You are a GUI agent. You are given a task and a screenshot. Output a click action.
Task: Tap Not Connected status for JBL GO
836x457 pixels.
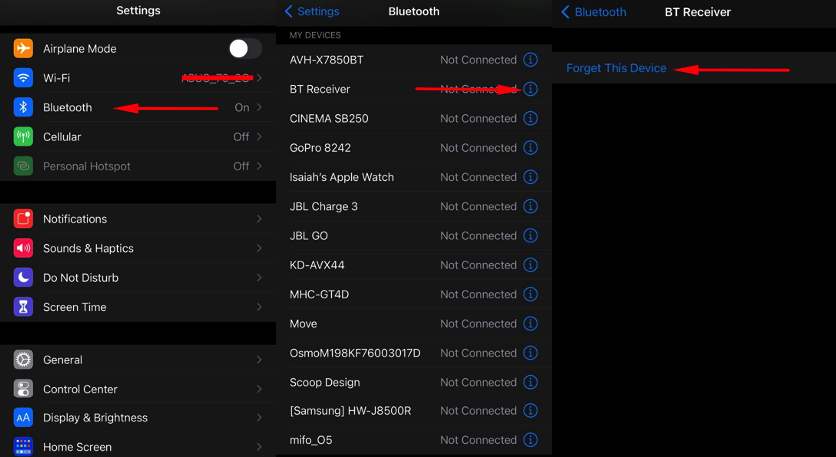click(478, 236)
